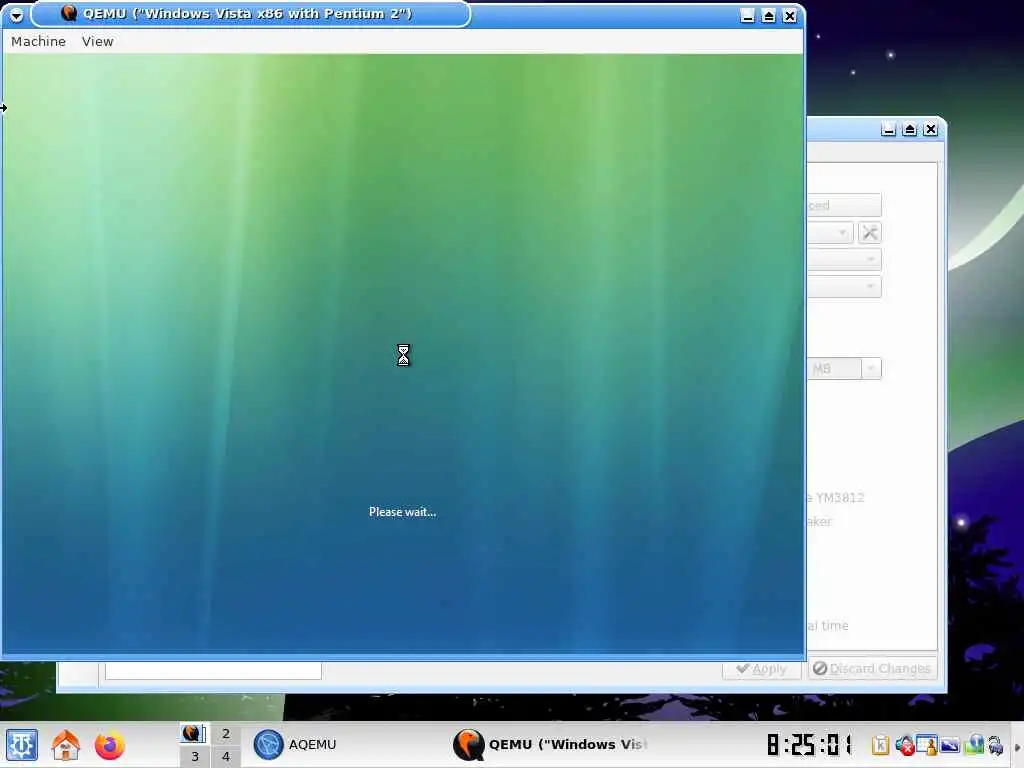Open the View menu in QEMU
Image resolution: width=1024 pixels, height=768 pixels.
coord(97,41)
